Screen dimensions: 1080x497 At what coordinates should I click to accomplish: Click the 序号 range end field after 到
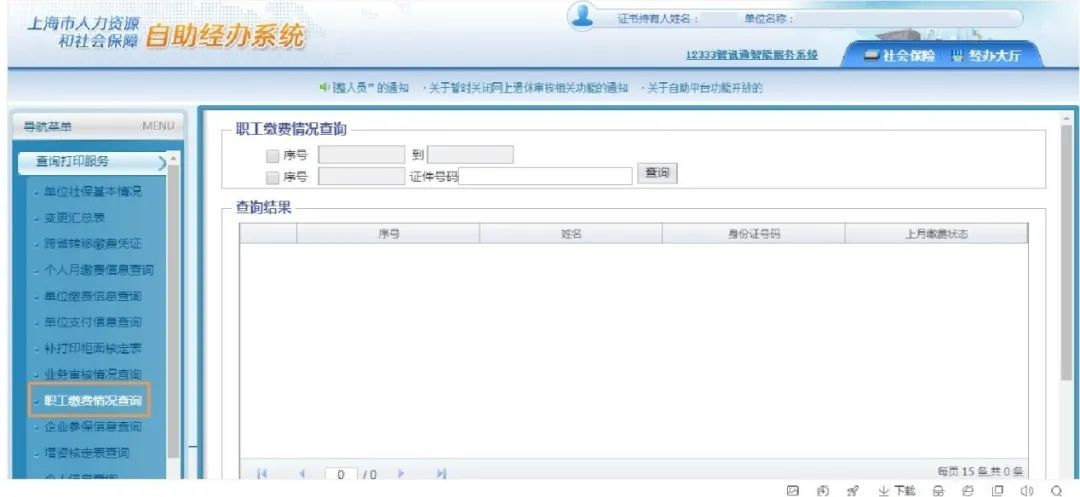[x=470, y=155]
